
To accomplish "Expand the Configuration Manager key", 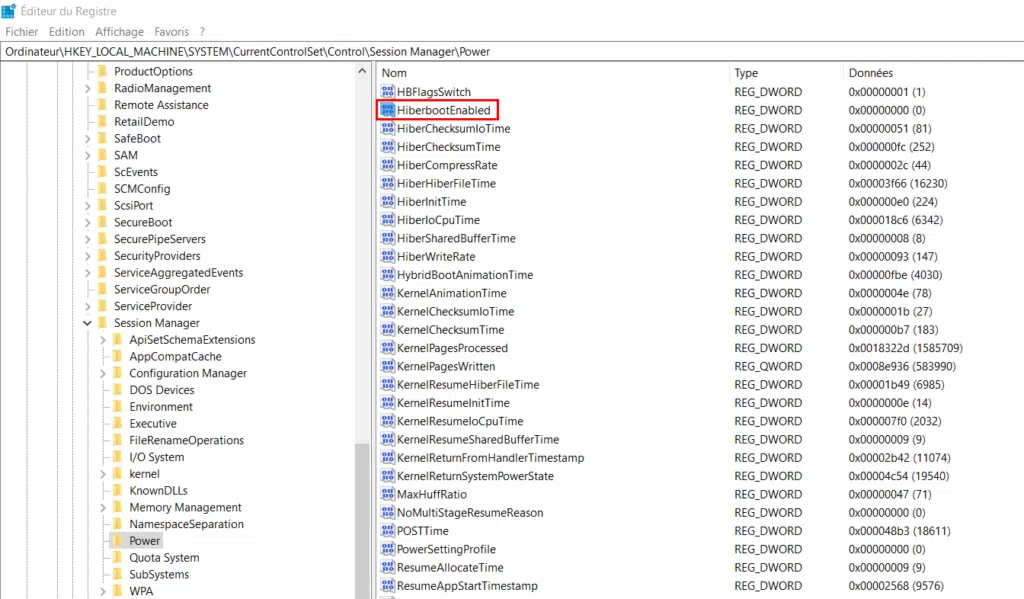I will (x=103, y=373).
